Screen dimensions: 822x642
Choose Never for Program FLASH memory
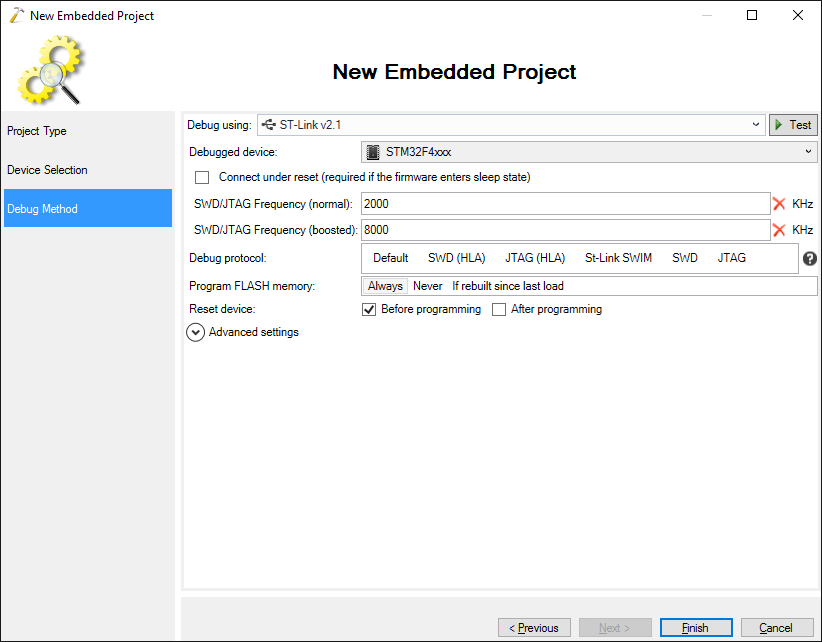(428, 286)
